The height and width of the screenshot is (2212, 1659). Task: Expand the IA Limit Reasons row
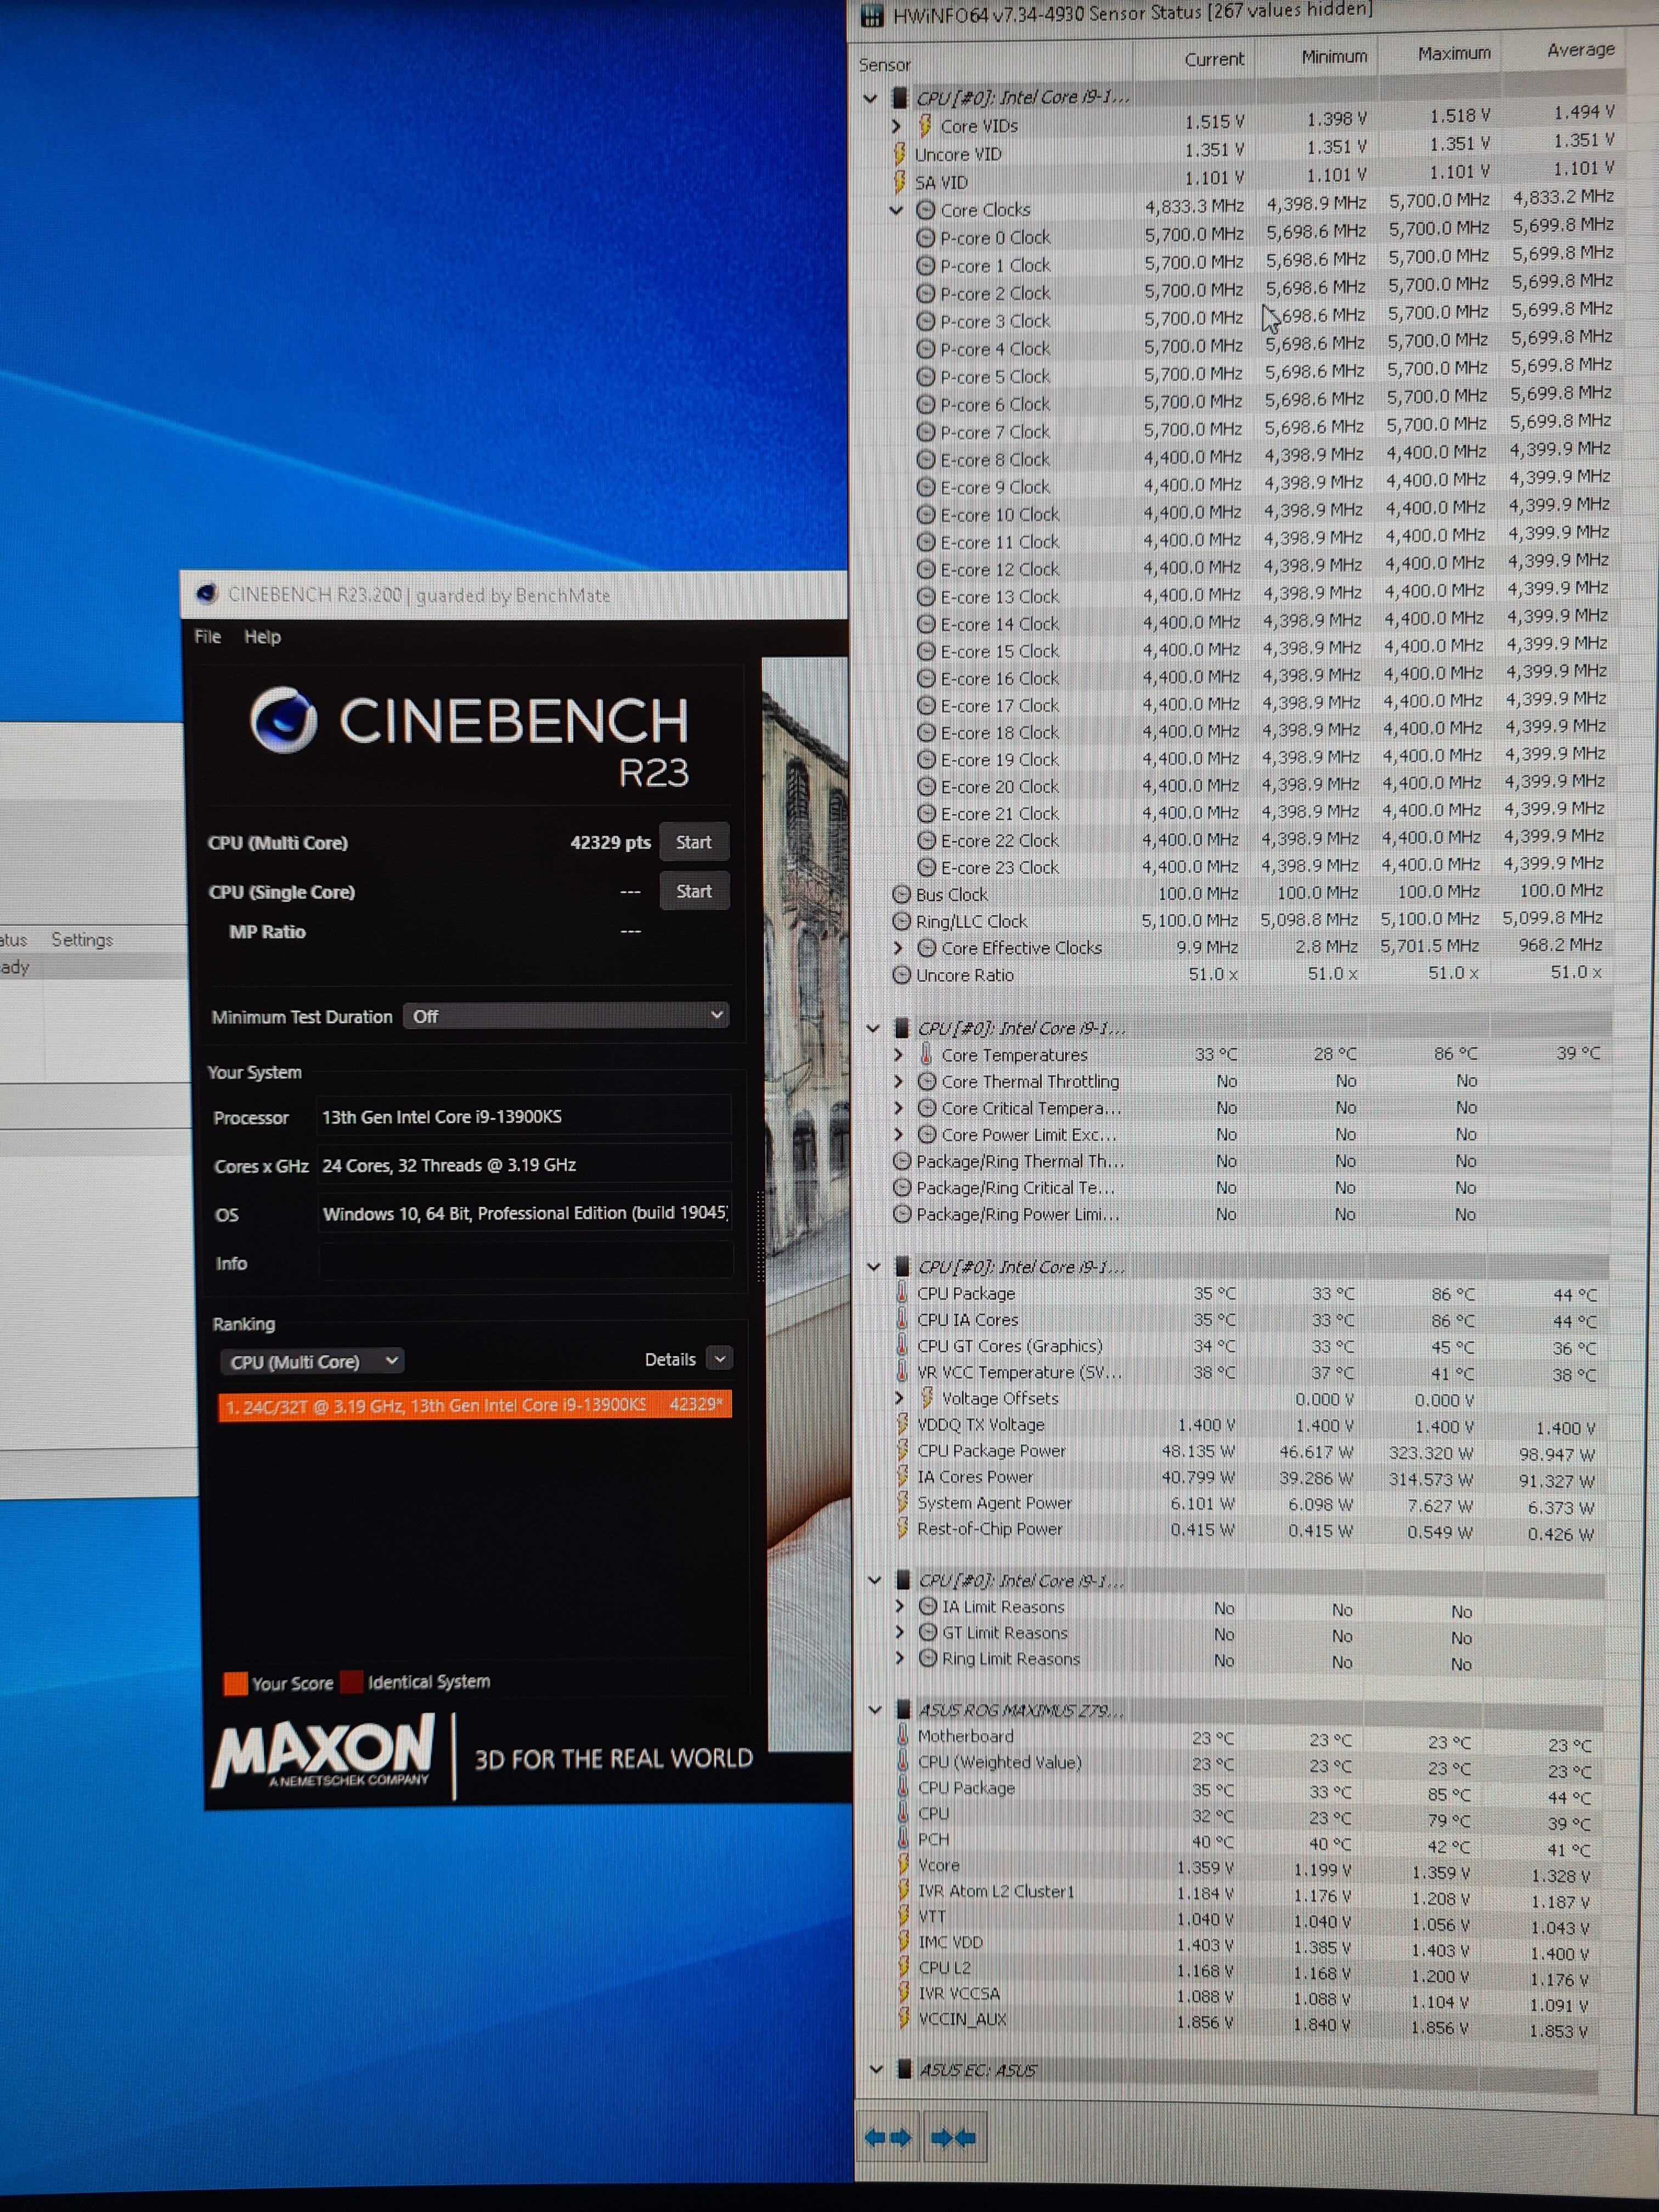pos(899,1607)
